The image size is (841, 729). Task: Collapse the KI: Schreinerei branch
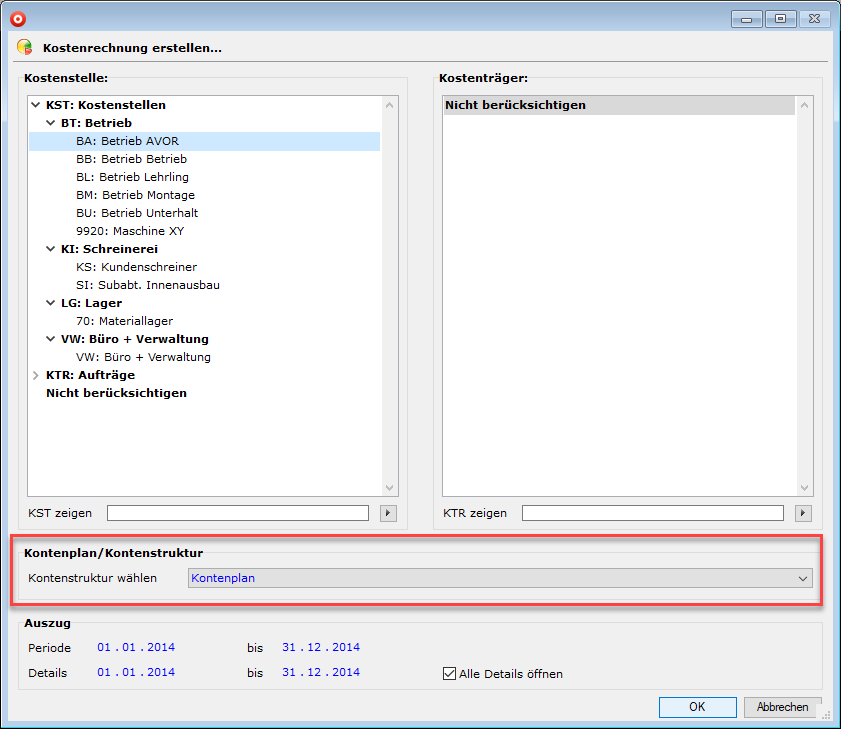51,249
